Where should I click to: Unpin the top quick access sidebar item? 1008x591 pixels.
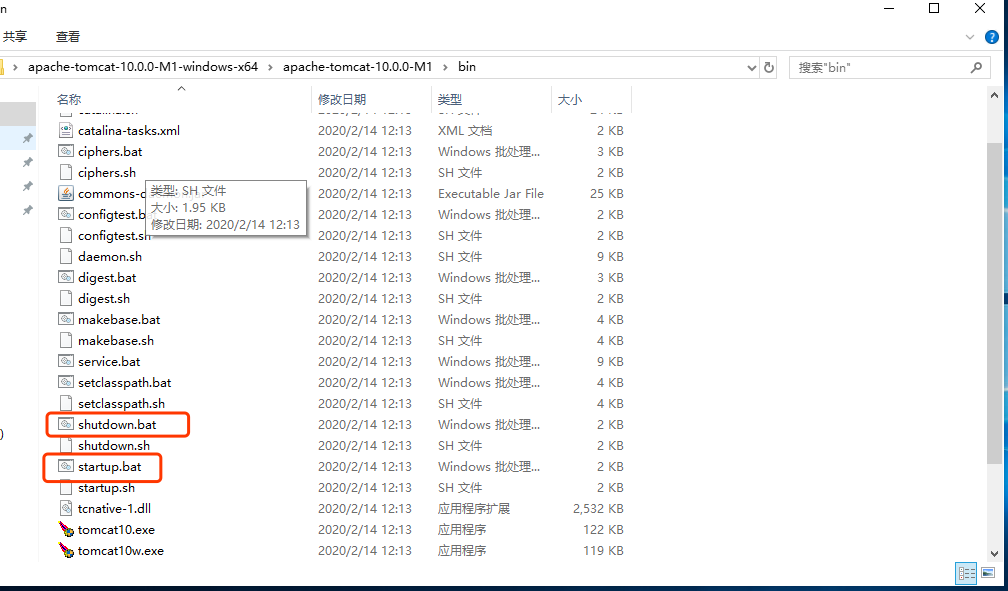click(28, 138)
